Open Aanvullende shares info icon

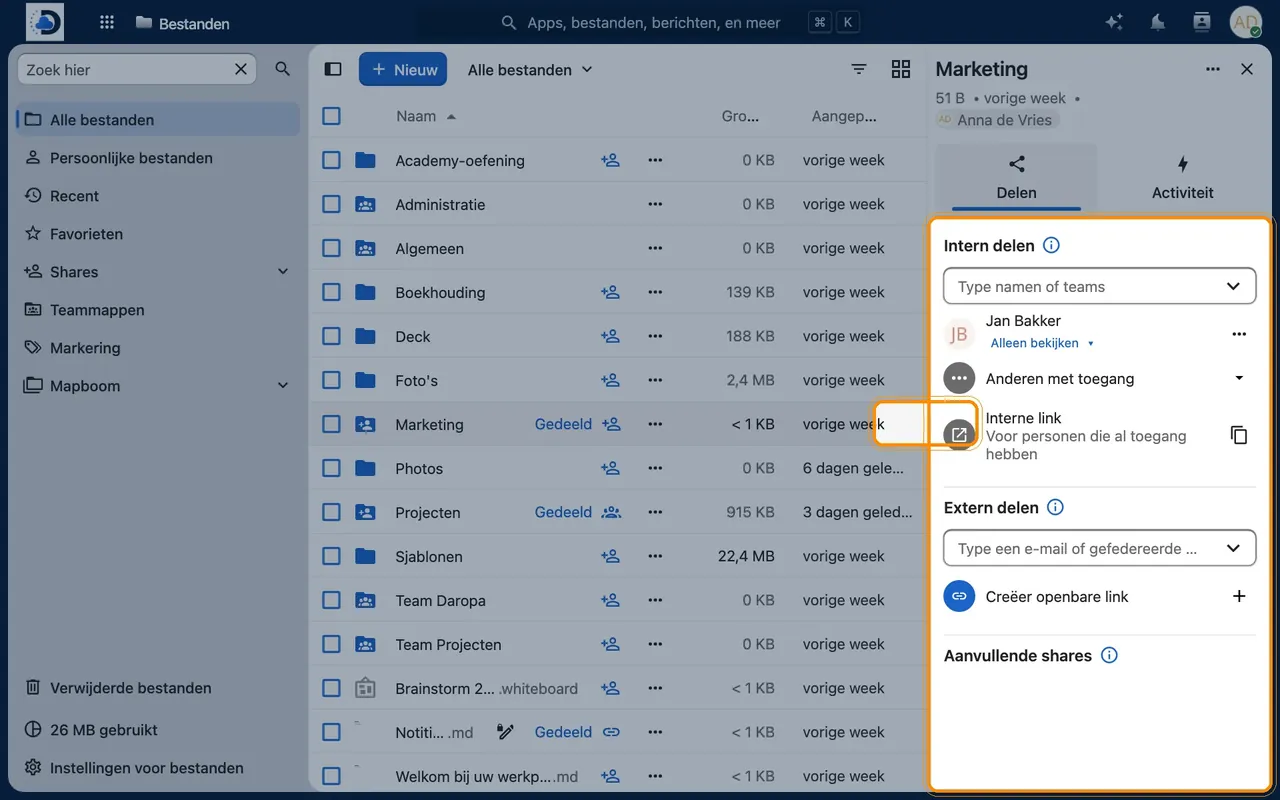pyautogui.click(x=1109, y=656)
